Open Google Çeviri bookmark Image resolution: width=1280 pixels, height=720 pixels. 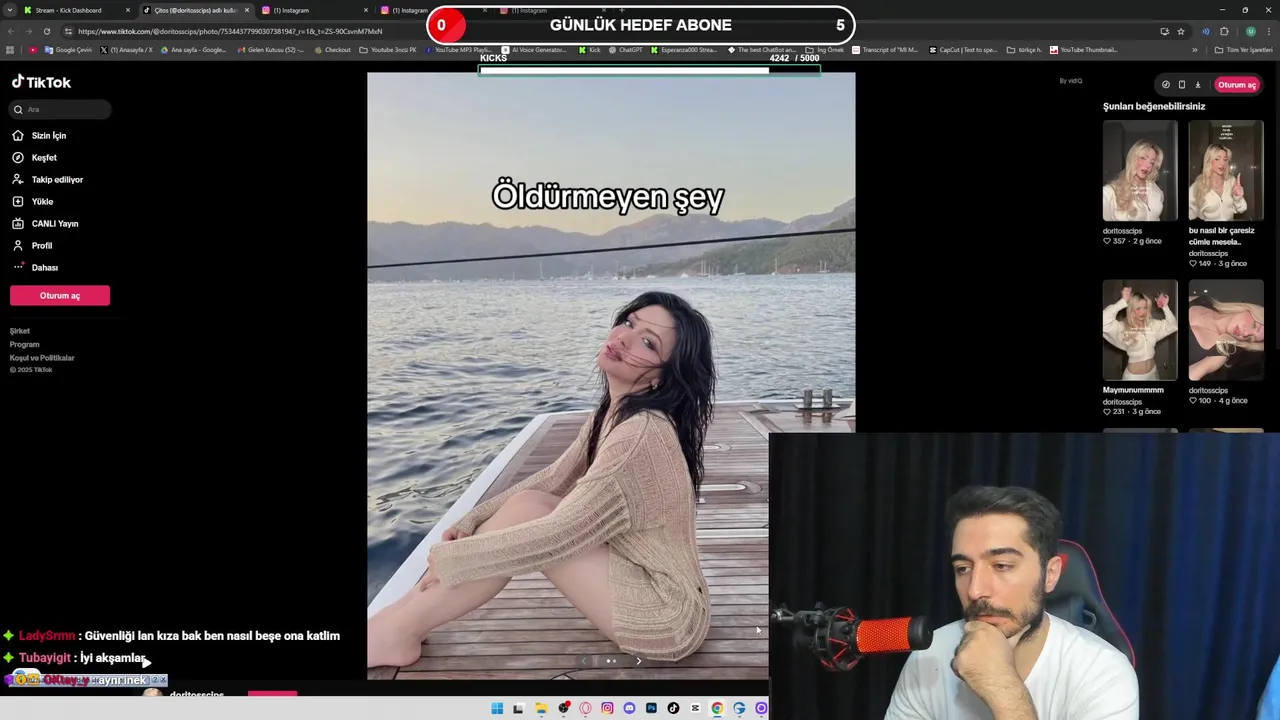click(68, 50)
